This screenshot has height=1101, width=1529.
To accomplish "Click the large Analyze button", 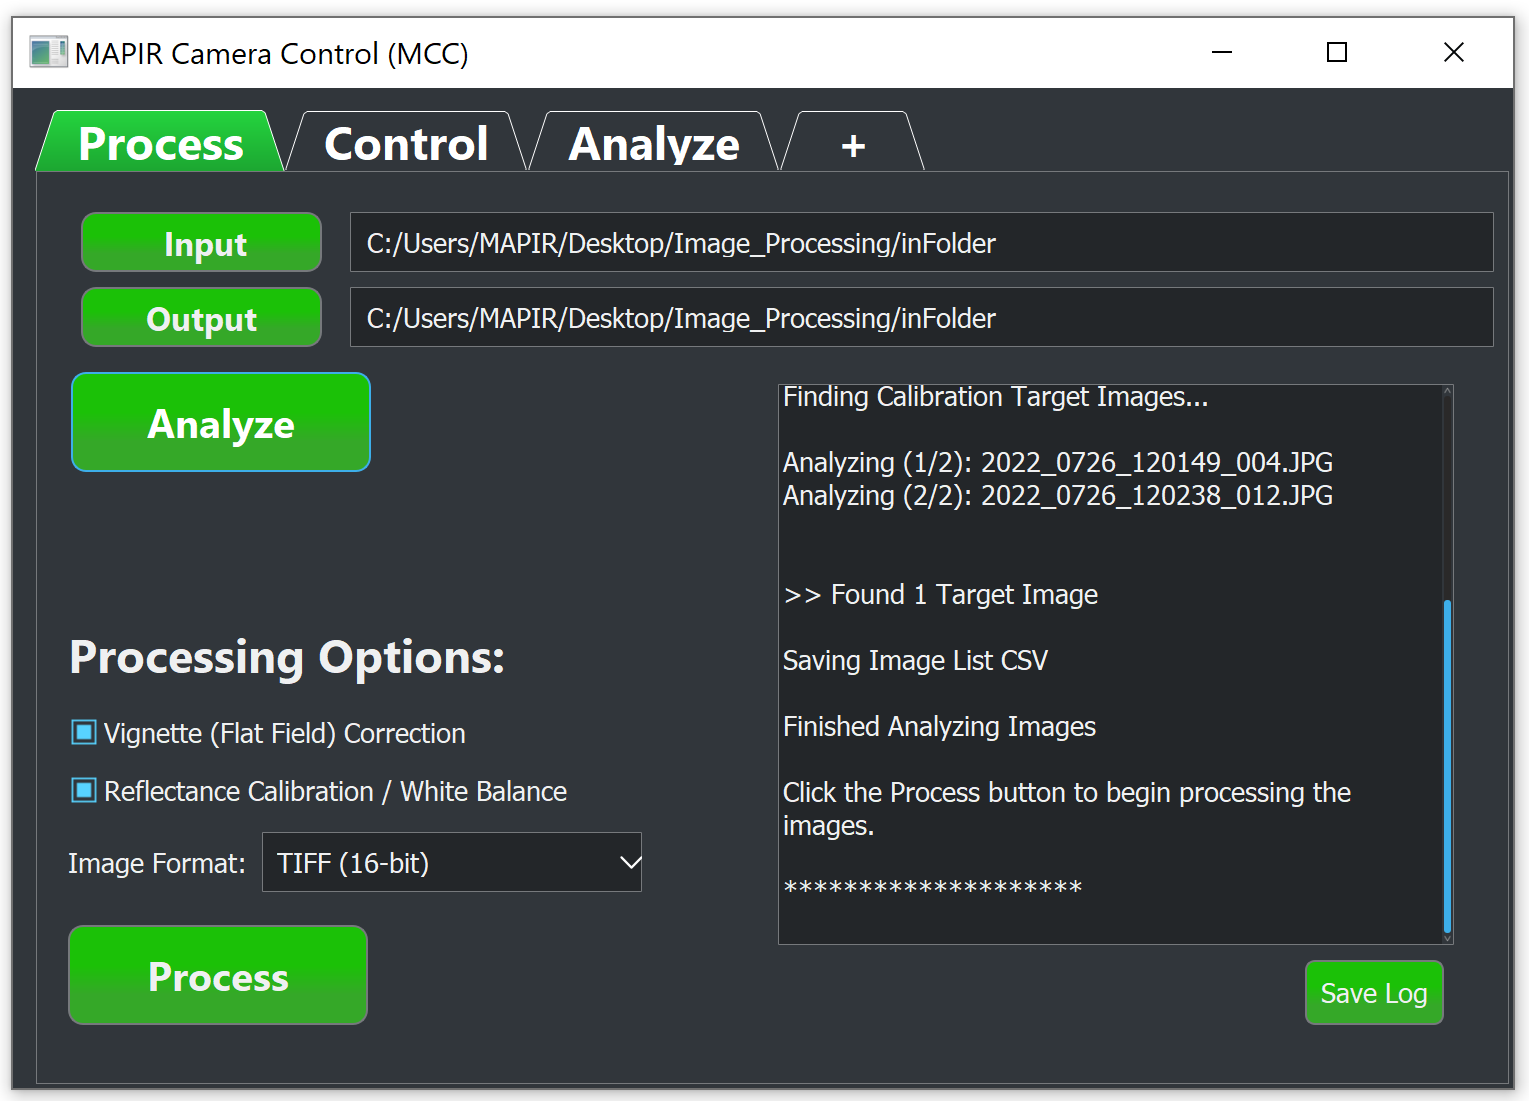I will pos(221,423).
